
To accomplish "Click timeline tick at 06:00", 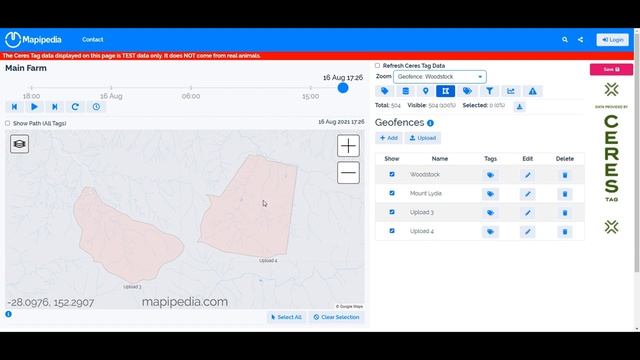I will [x=191, y=88].
